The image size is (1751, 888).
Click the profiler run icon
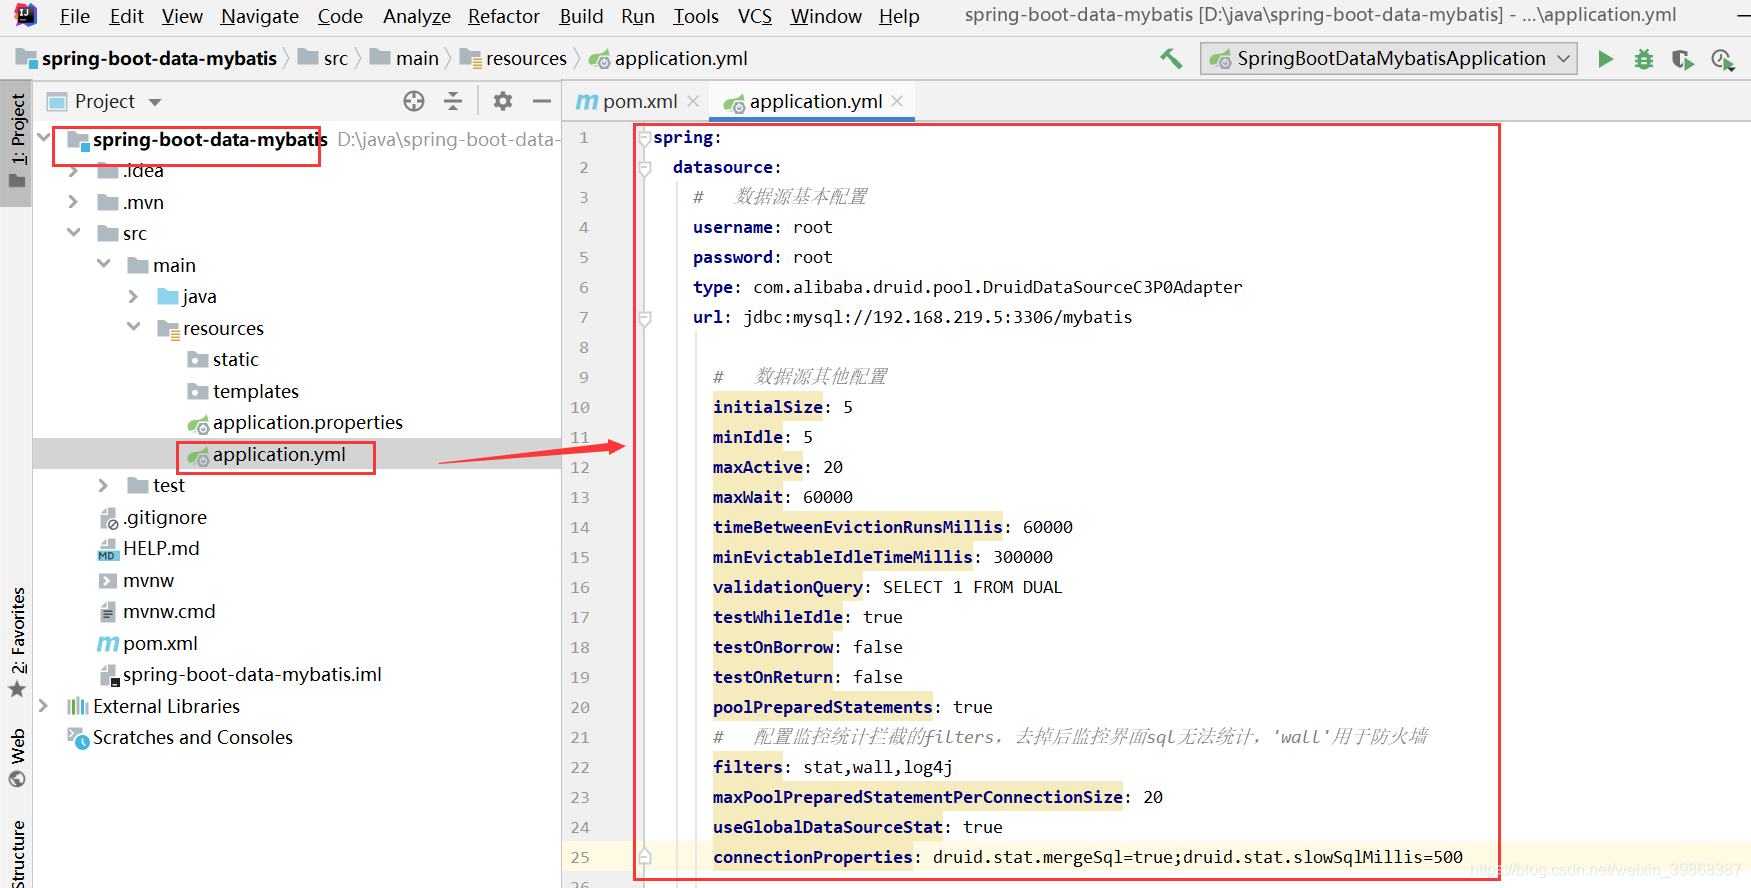pyautogui.click(x=1722, y=59)
